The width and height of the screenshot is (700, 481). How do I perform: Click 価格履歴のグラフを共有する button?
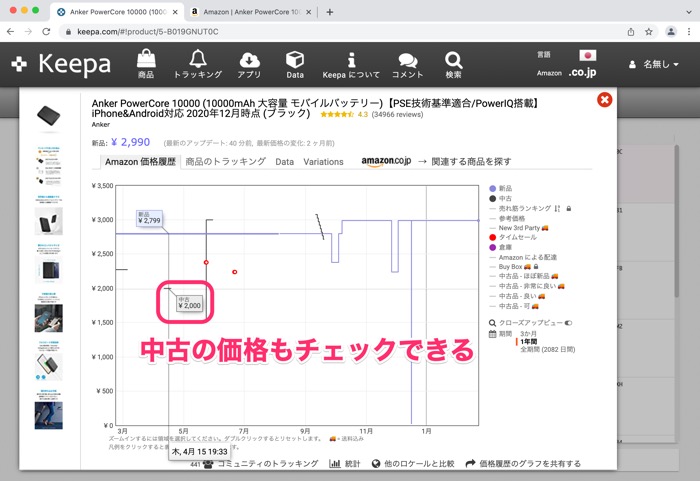click(523, 464)
